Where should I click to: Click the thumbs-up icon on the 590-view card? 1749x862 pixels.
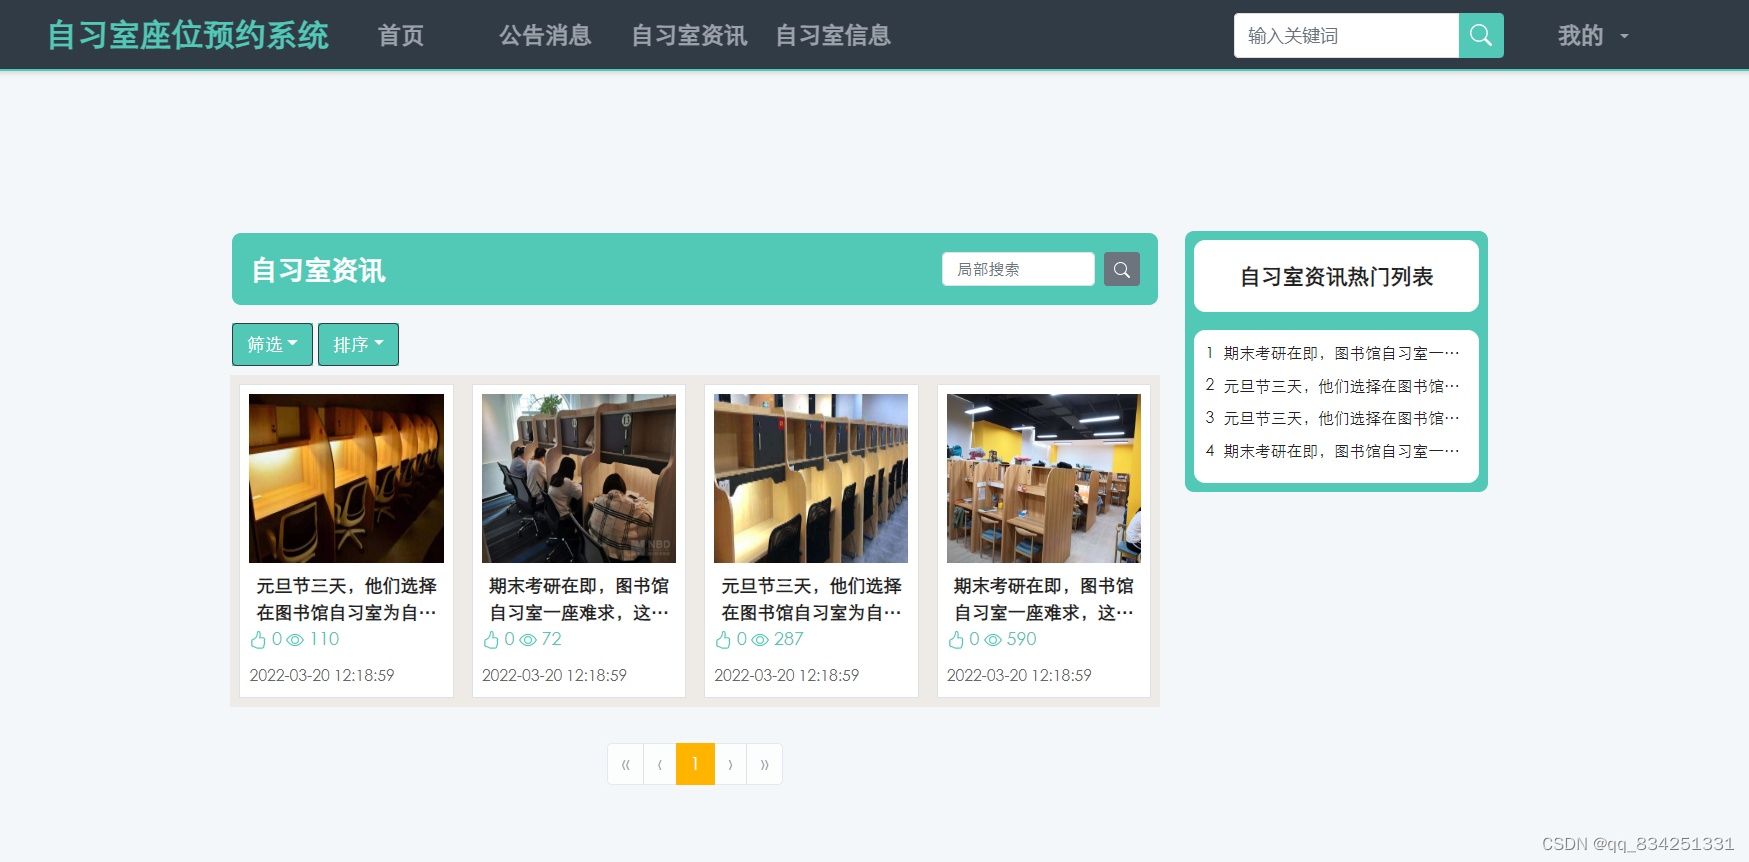tap(956, 640)
